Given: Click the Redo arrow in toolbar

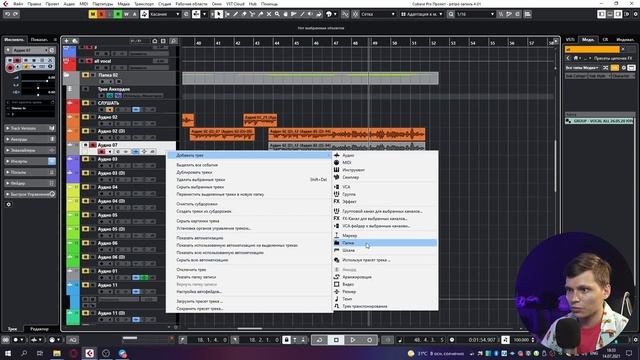Looking at the screenshot, I should [x=16, y=14].
